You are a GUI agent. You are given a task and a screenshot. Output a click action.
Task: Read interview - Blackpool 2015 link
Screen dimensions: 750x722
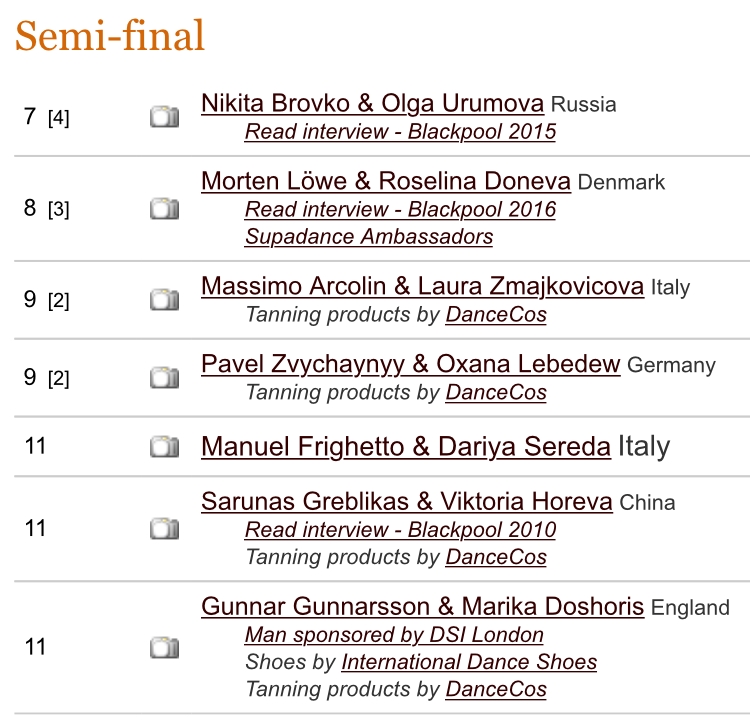pos(400,132)
